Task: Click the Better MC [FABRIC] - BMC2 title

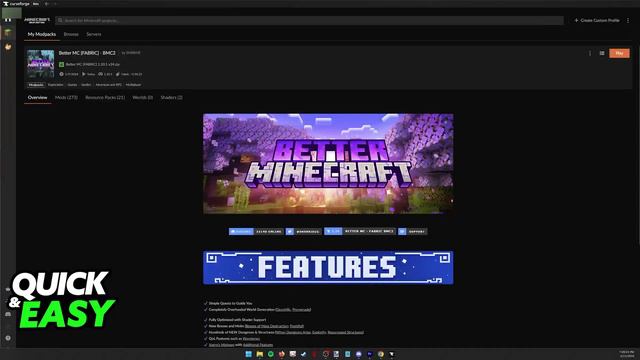Action: (87, 53)
